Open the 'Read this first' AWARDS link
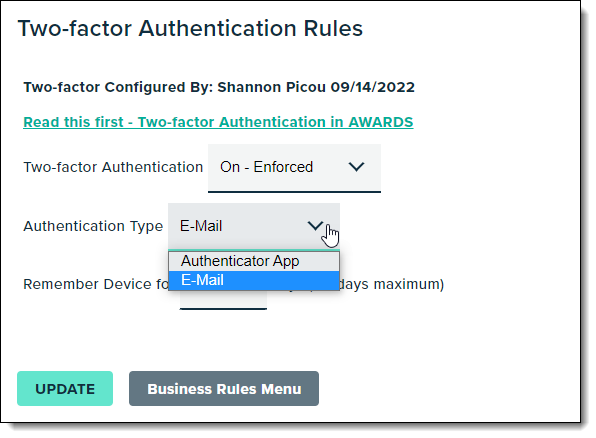The image size is (596, 438). pos(218,122)
